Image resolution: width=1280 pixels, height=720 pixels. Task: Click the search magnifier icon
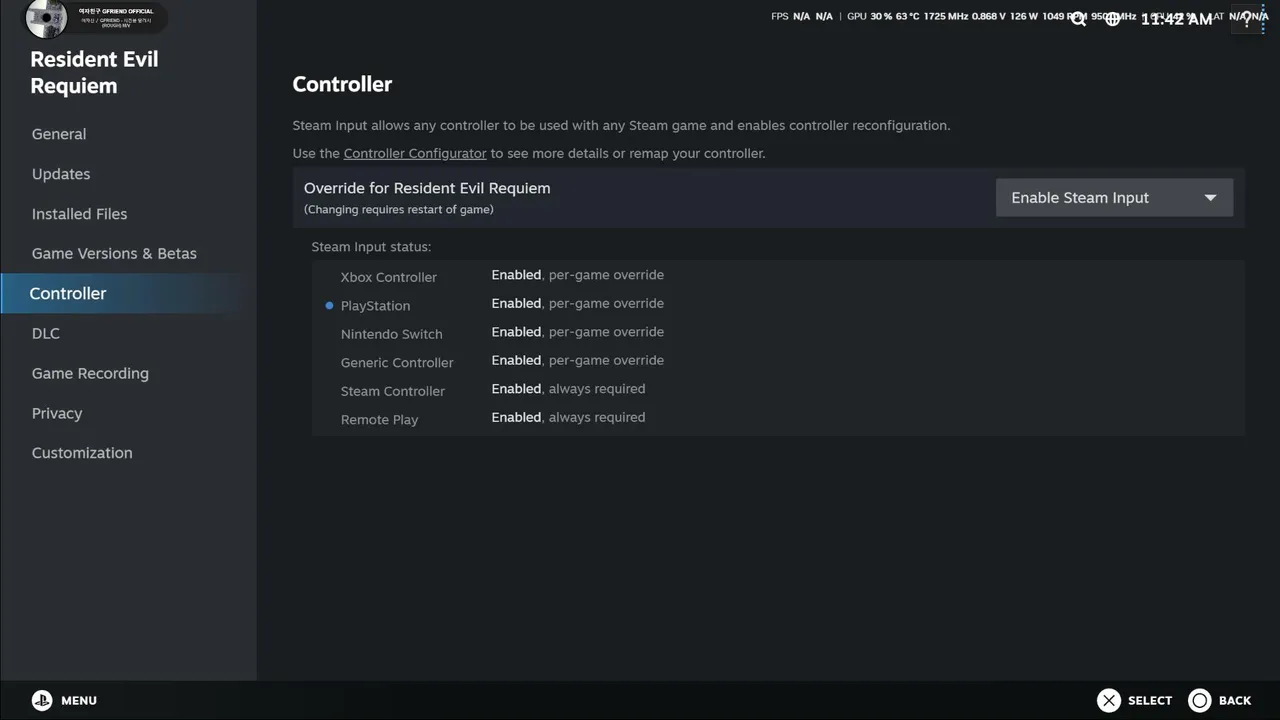[1078, 19]
